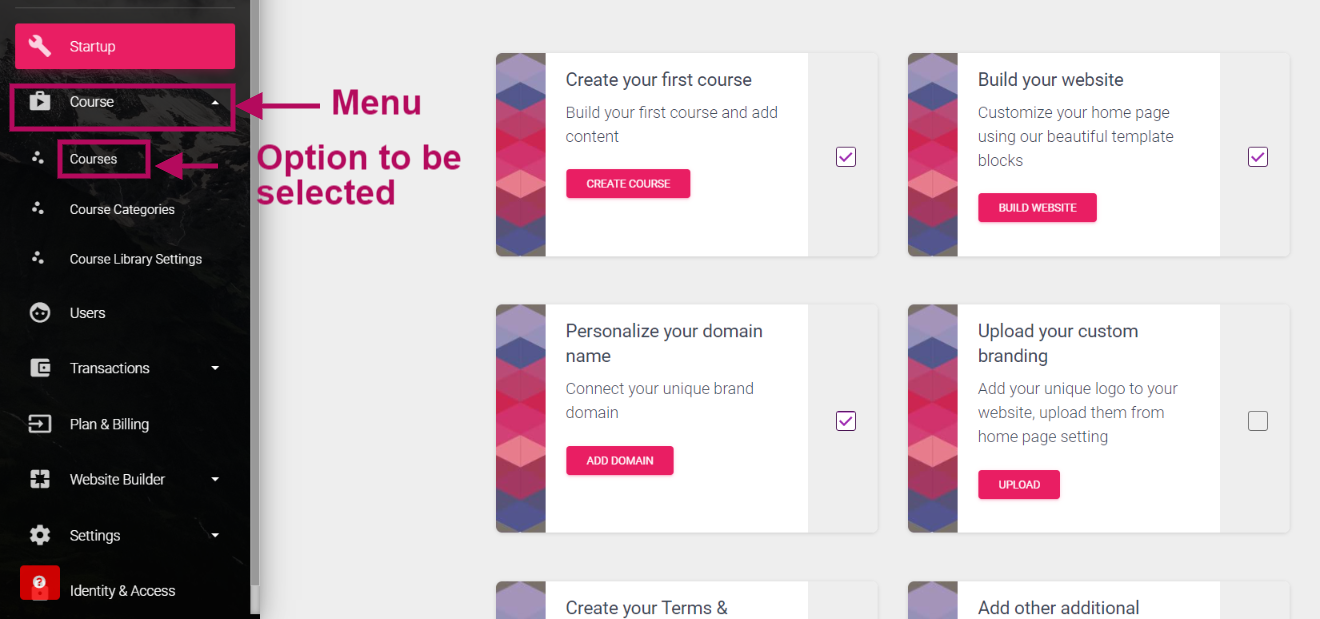Click the Settings gear icon

pyautogui.click(x=40, y=535)
